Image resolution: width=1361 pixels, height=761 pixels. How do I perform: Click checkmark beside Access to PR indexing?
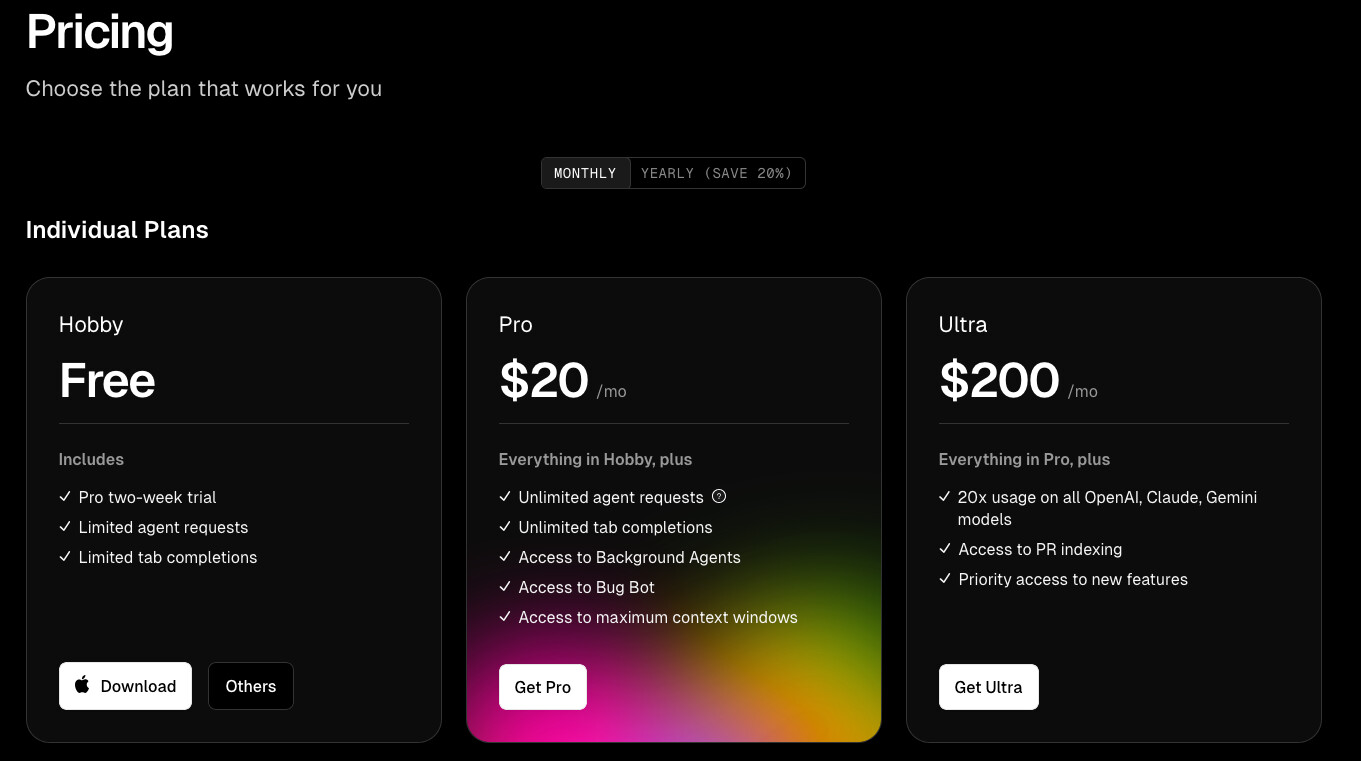tap(945, 548)
